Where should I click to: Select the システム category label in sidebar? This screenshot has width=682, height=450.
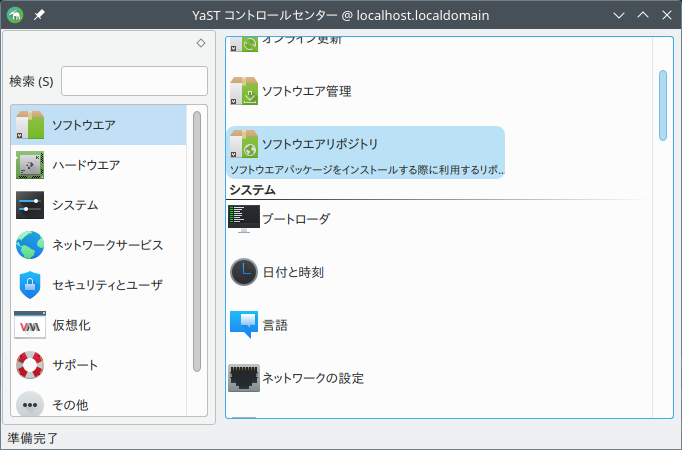point(75,205)
